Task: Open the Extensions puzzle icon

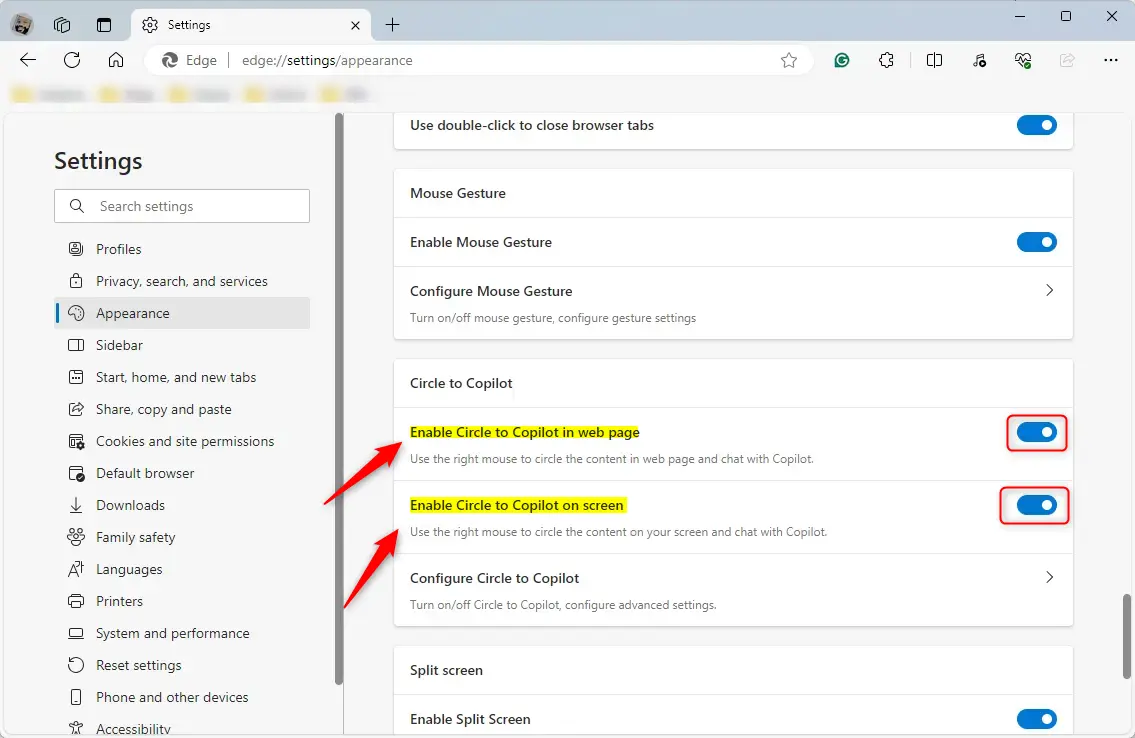Action: click(886, 60)
